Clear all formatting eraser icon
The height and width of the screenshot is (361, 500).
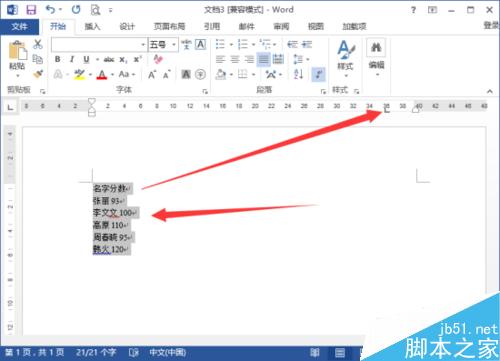click(x=158, y=59)
